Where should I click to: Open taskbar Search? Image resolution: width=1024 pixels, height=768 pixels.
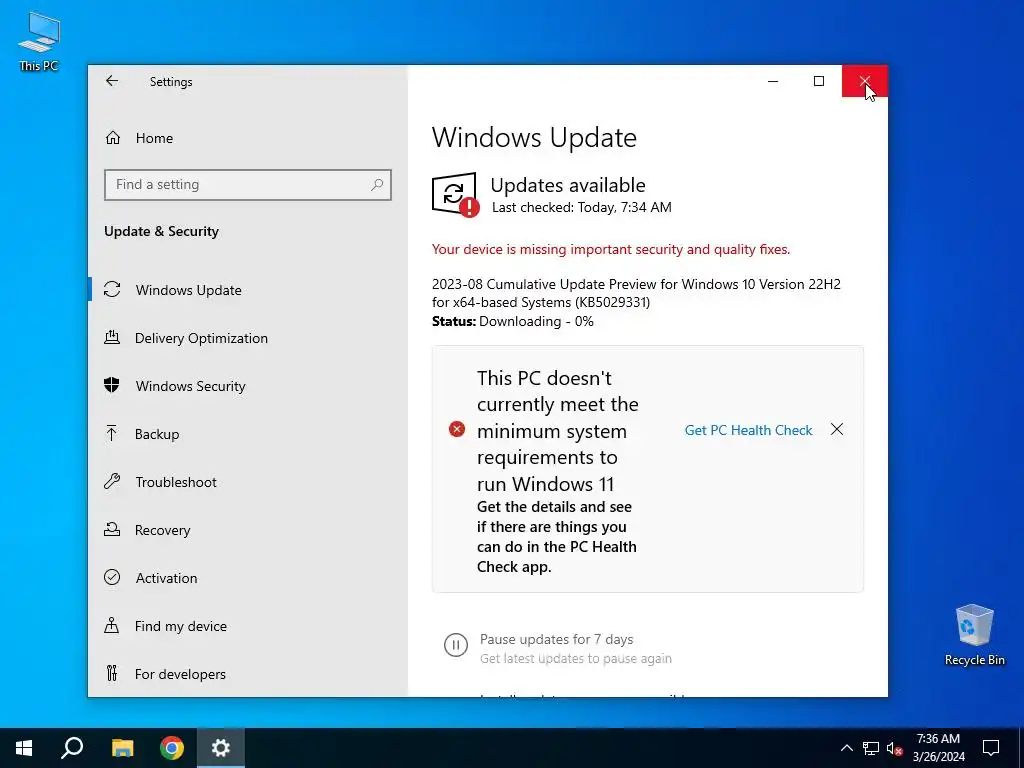tap(72, 748)
